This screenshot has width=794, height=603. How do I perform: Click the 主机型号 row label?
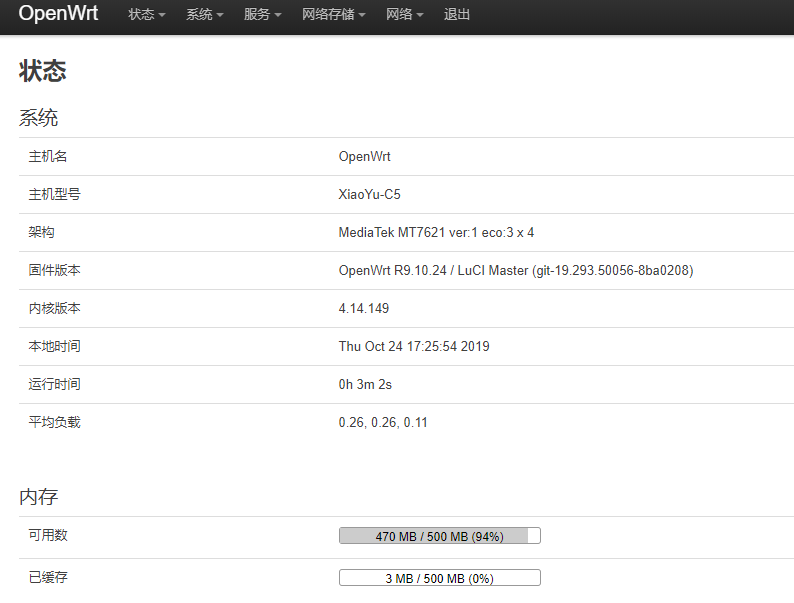click(x=54, y=194)
